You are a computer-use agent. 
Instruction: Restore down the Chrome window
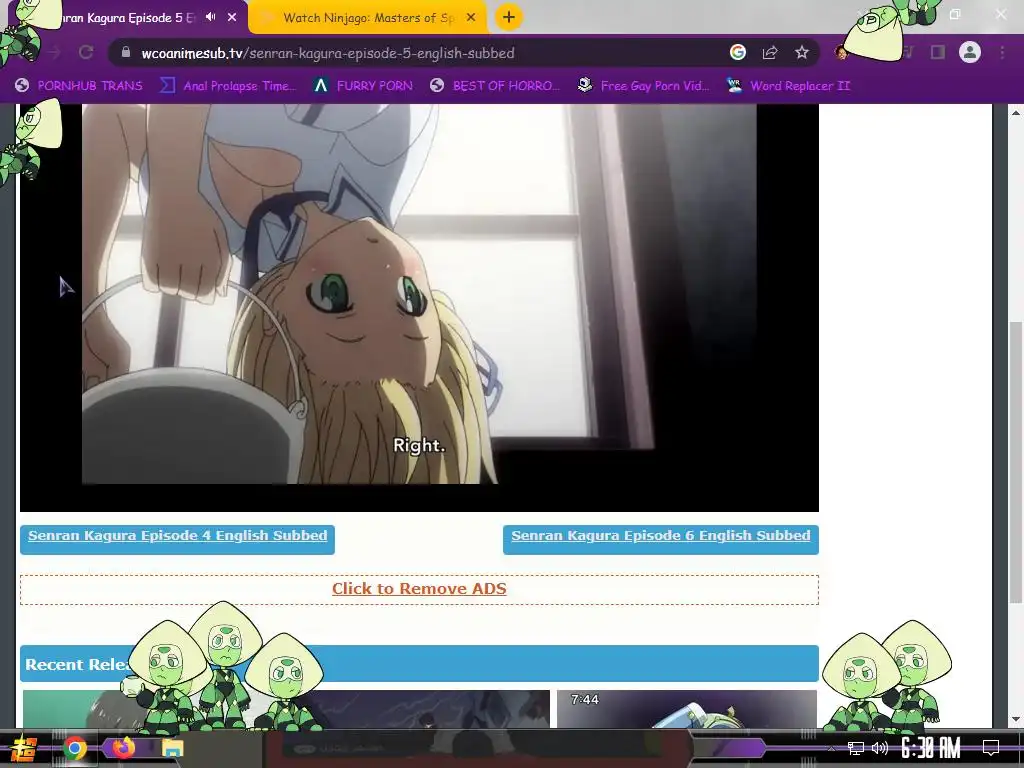coord(955,14)
